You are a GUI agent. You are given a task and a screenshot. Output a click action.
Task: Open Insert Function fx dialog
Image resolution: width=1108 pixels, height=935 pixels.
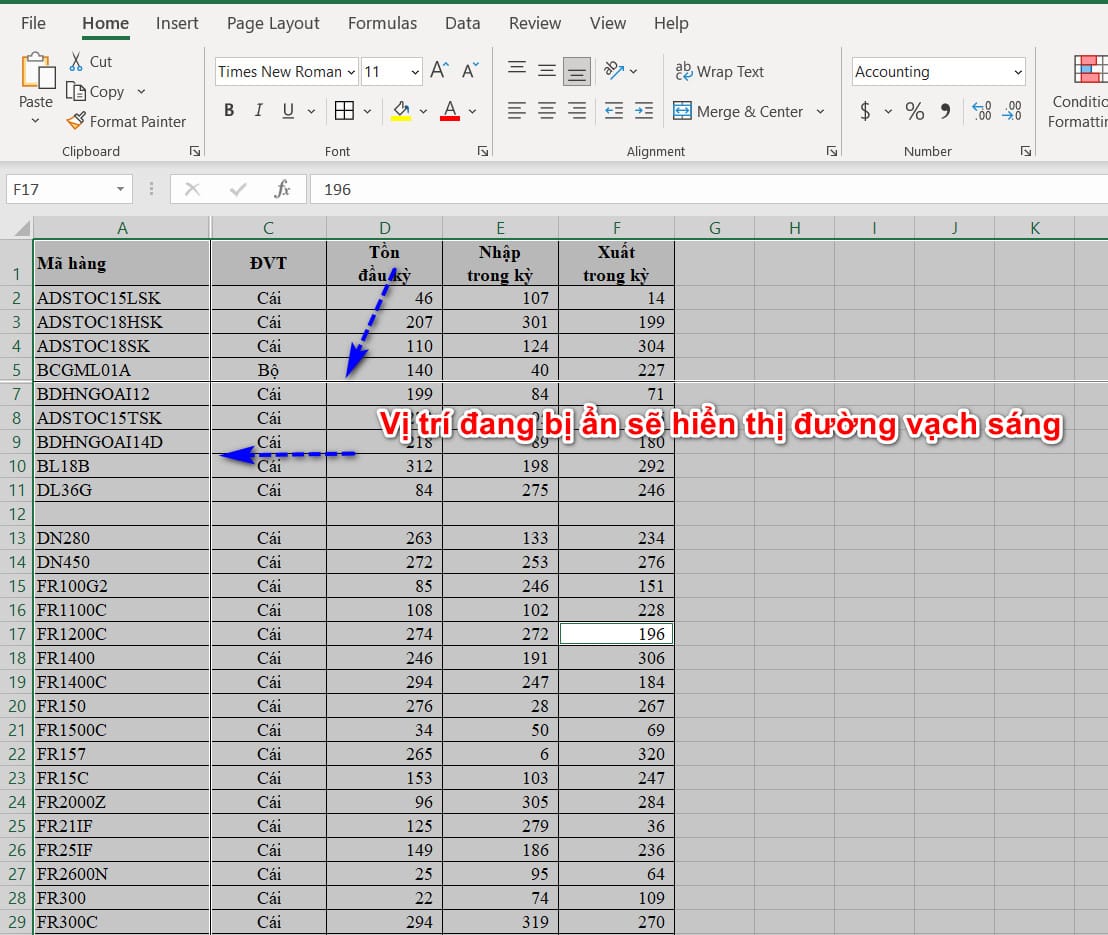point(283,189)
